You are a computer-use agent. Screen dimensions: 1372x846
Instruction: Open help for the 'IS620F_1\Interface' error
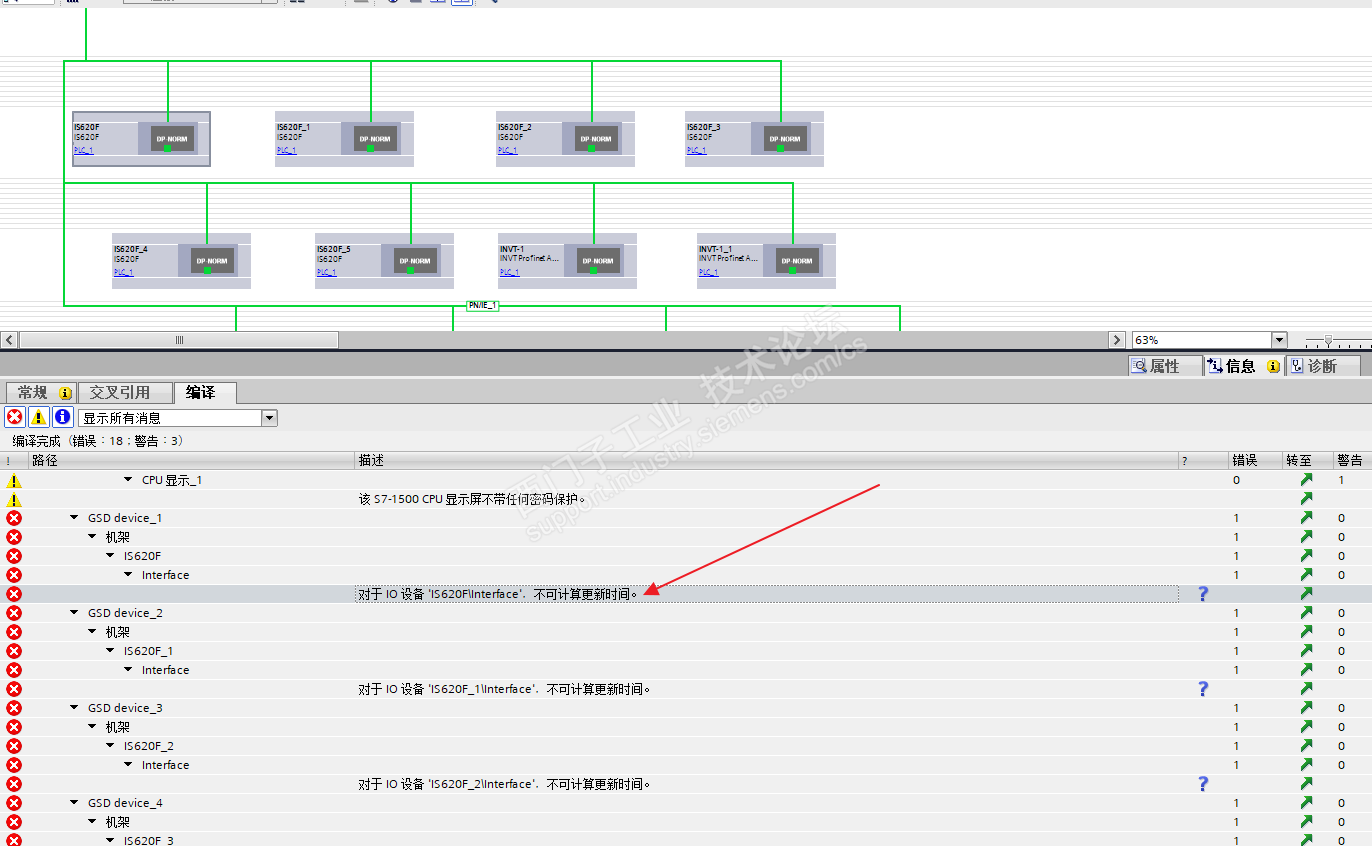1203,689
